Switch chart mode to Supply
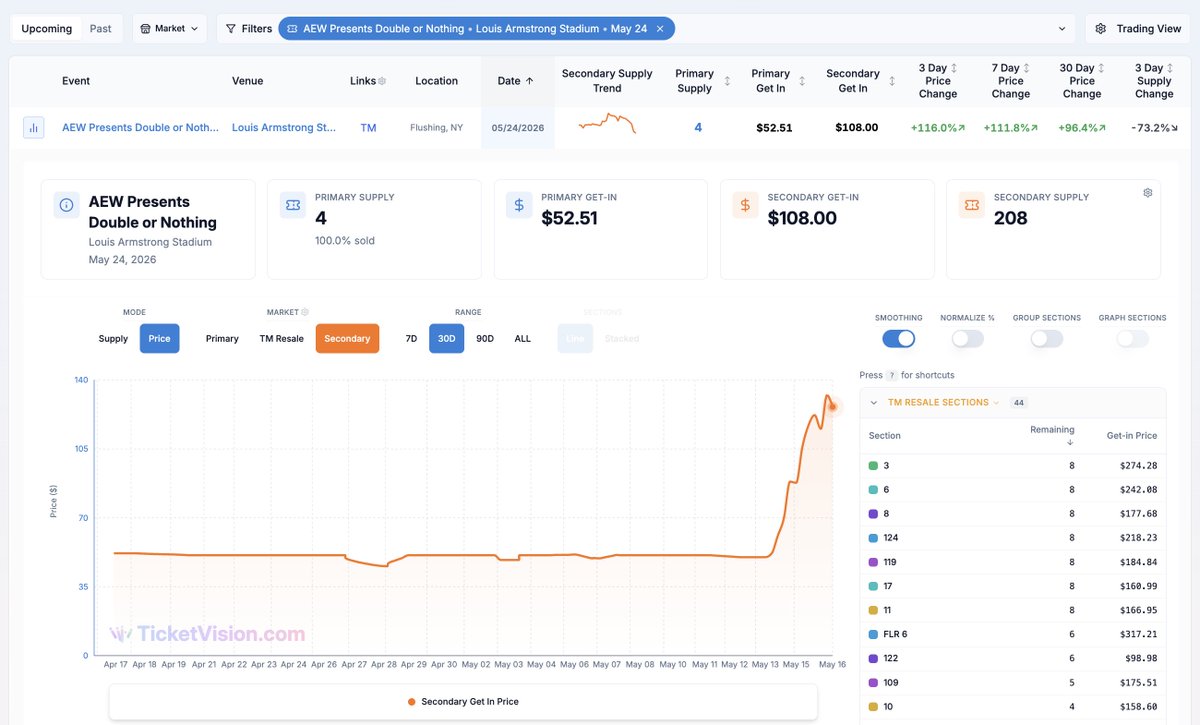Image resolution: width=1200 pixels, height=725 pixels. 113,339
